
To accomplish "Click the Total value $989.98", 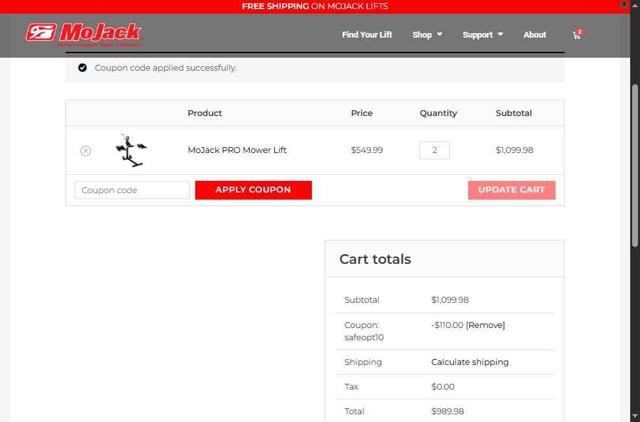I will coord(447,411).
